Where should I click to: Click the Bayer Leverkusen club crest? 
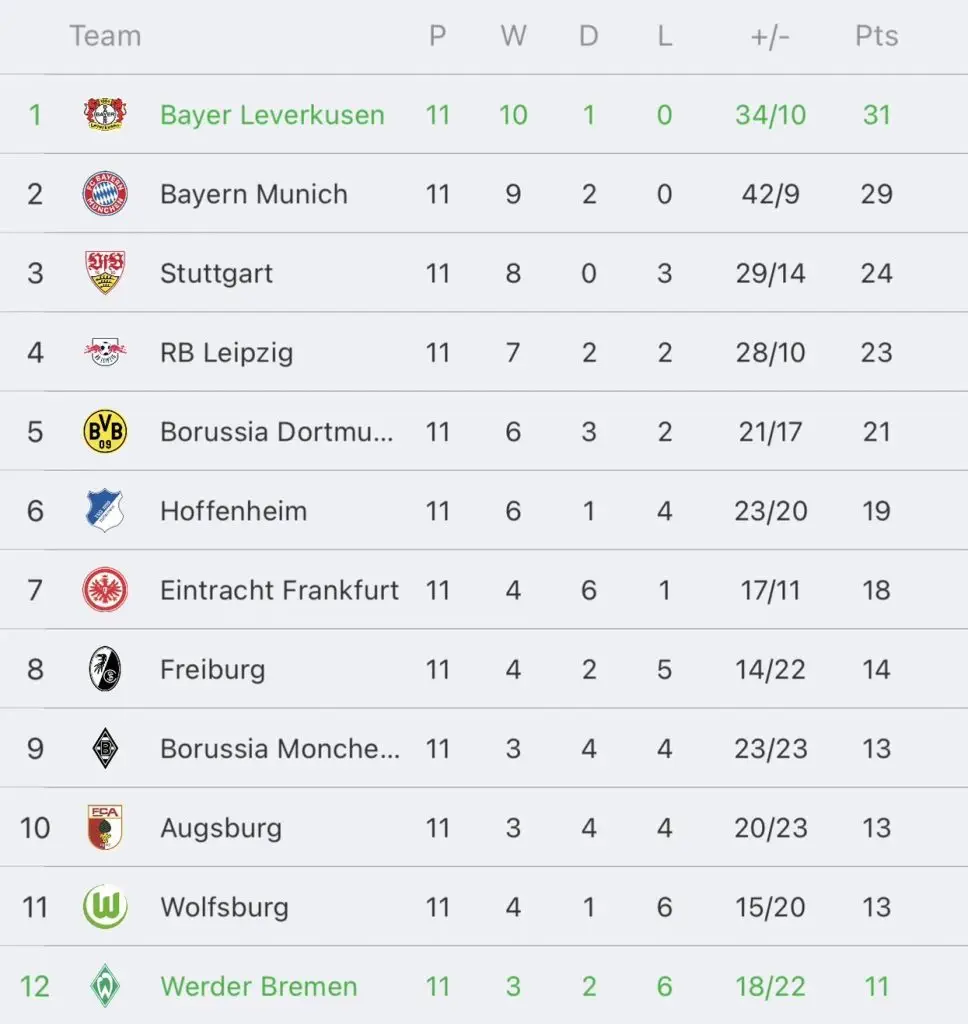105,114
